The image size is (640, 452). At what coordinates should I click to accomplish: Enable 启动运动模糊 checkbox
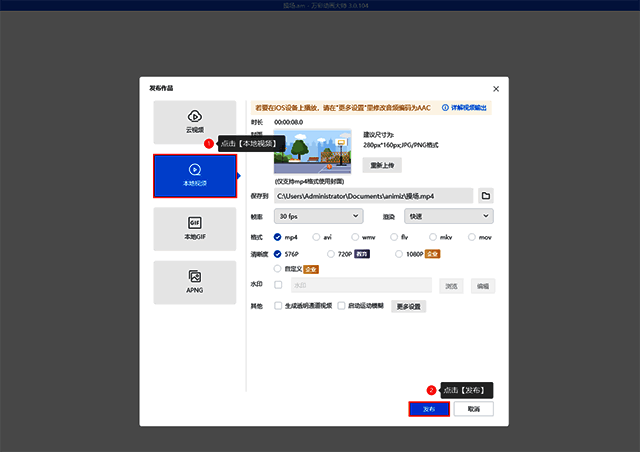point(341,306)
